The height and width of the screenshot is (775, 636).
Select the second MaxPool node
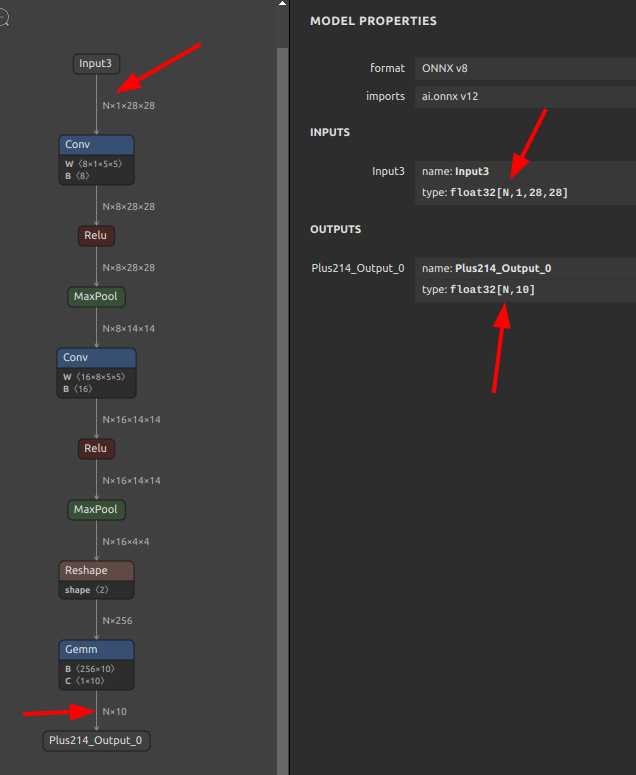click(96, 510)
